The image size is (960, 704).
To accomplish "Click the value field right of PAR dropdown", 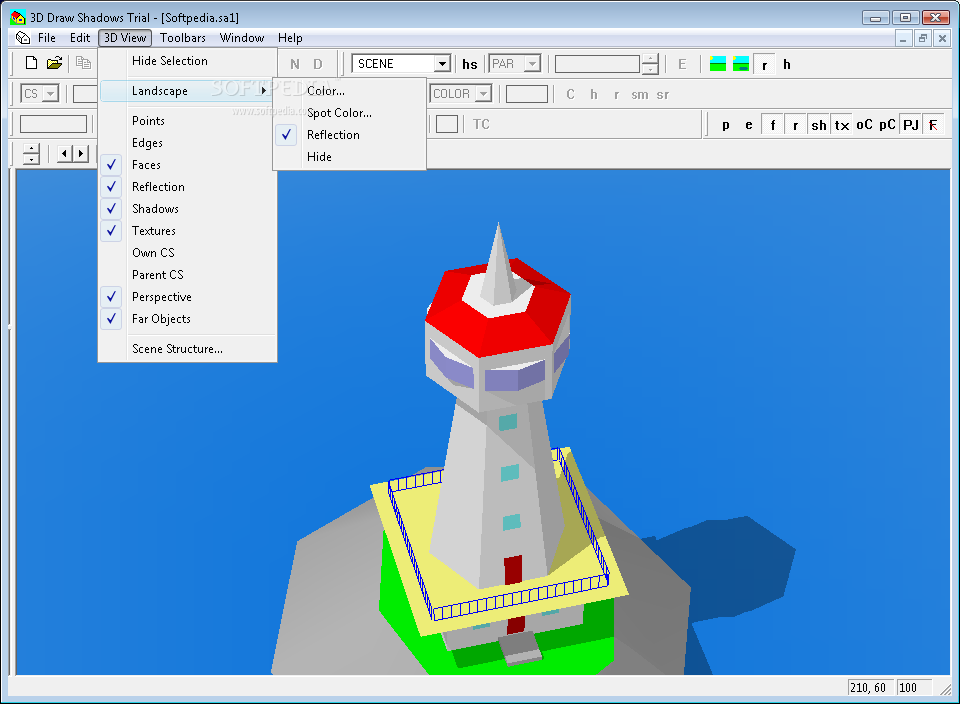I will point(598,64).
